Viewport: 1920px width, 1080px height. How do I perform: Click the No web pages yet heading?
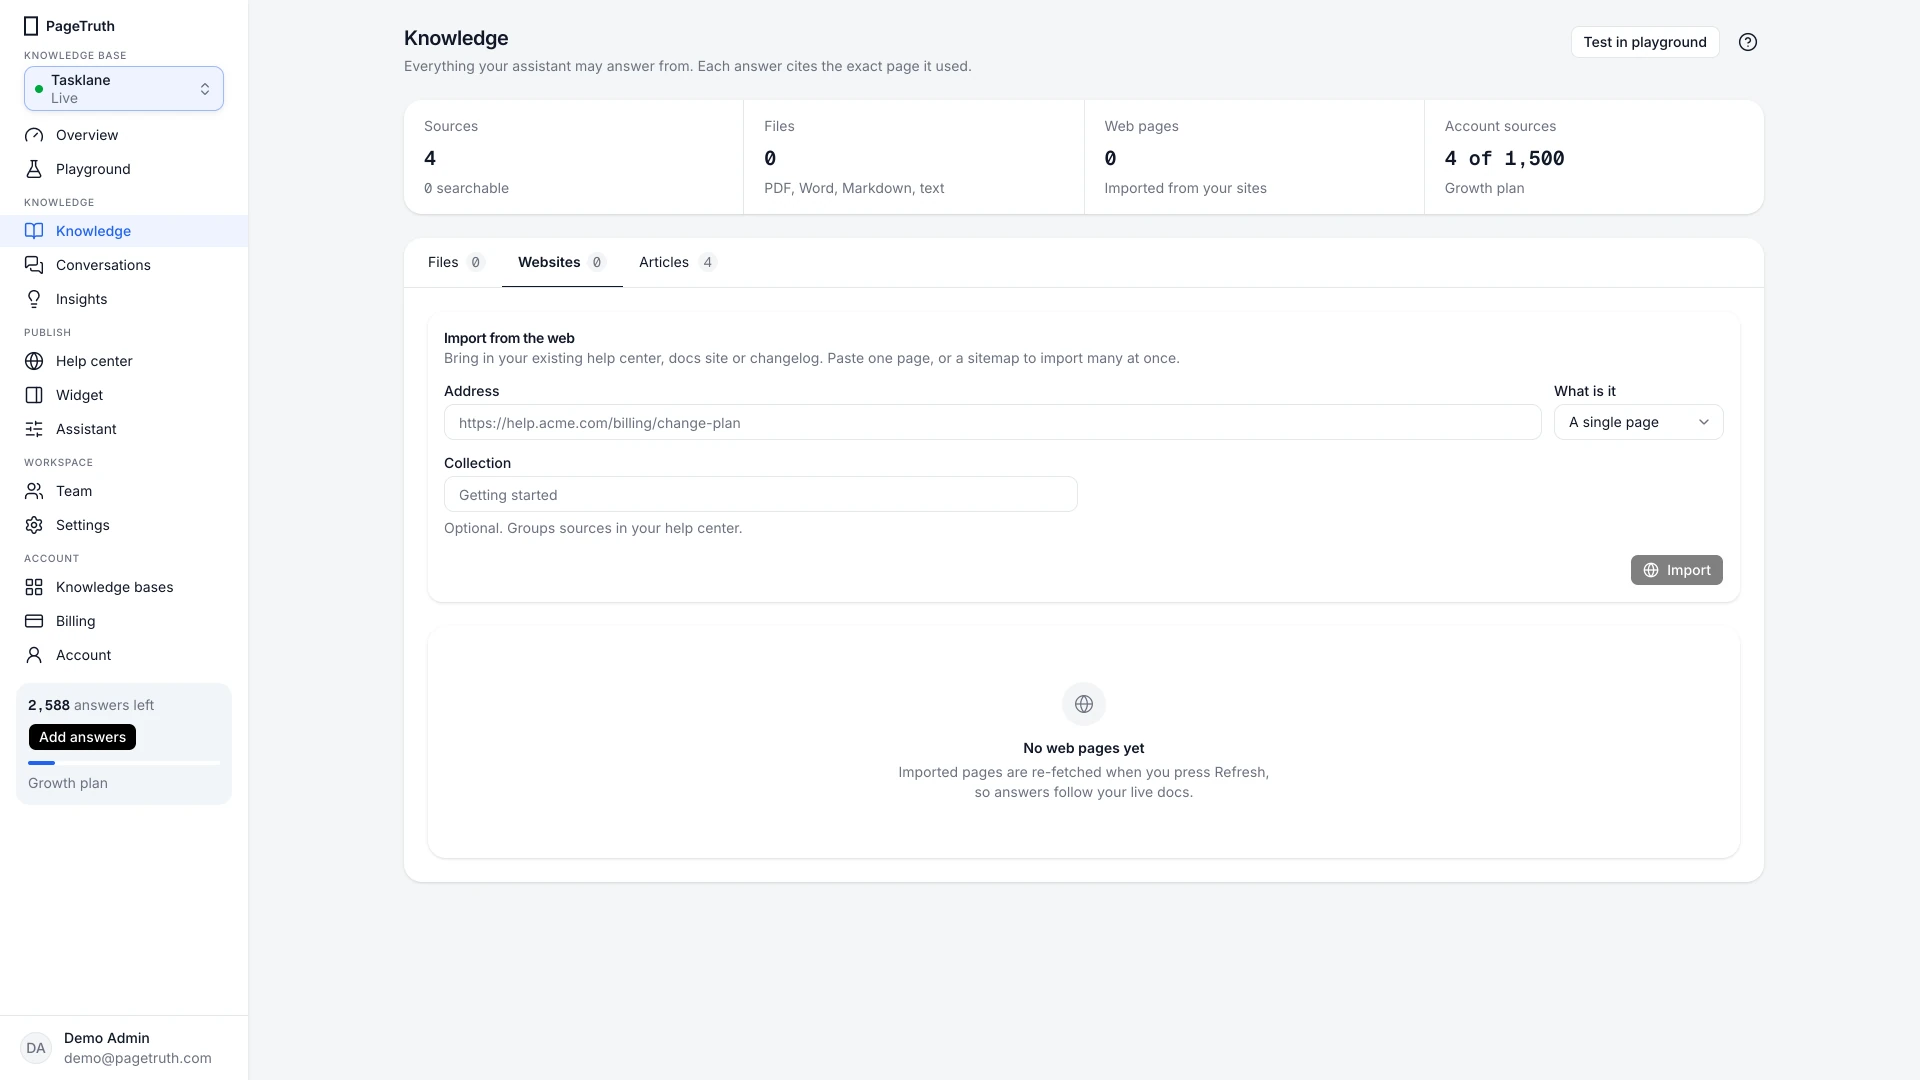(x=1083, y=748)
